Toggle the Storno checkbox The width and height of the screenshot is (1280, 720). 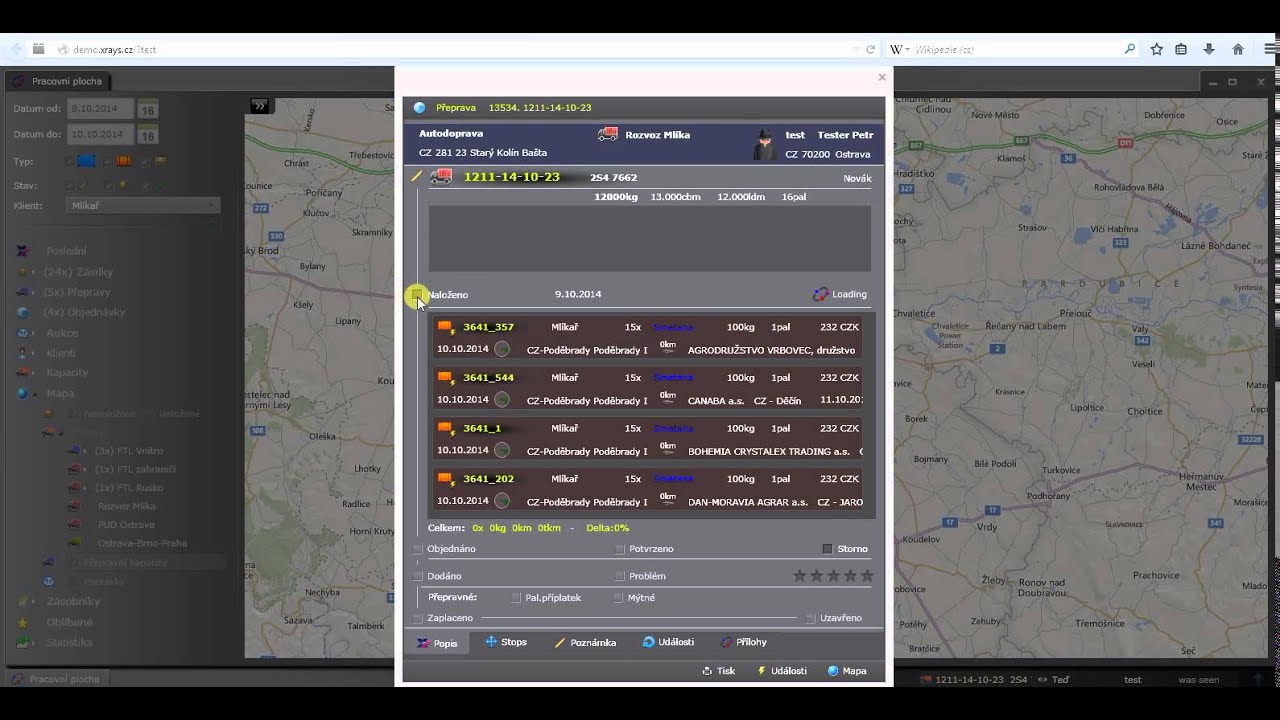click(x=827, y=549)
